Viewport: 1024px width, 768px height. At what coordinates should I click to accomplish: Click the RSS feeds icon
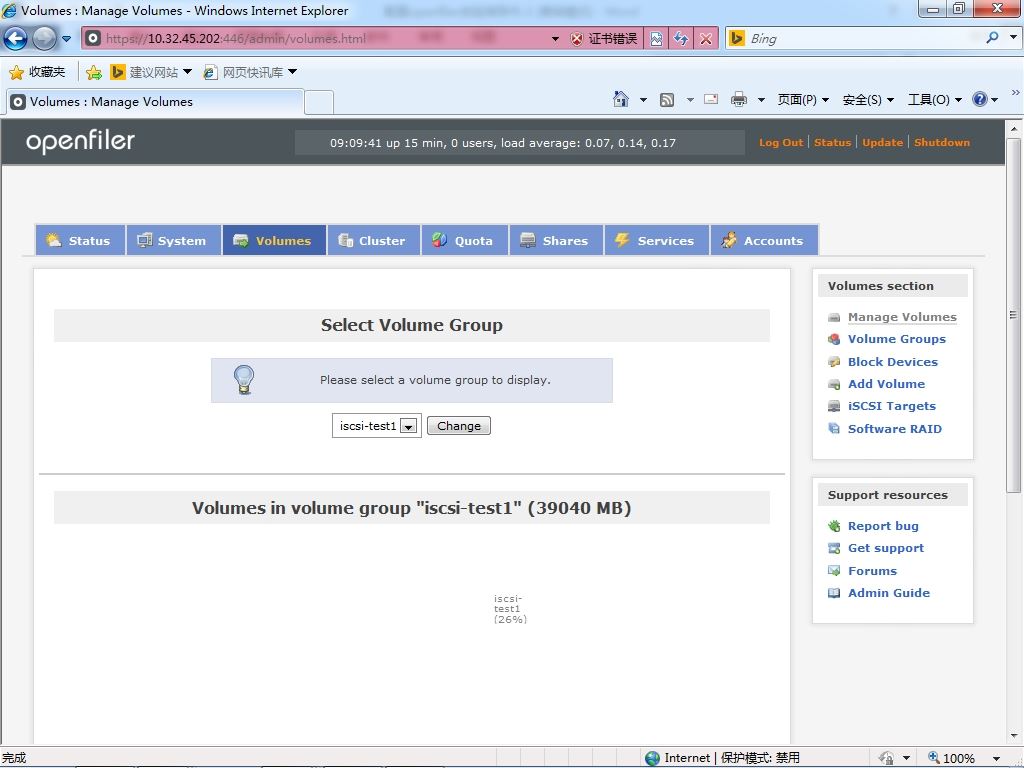pyautogui.click(x=667, y=100)
